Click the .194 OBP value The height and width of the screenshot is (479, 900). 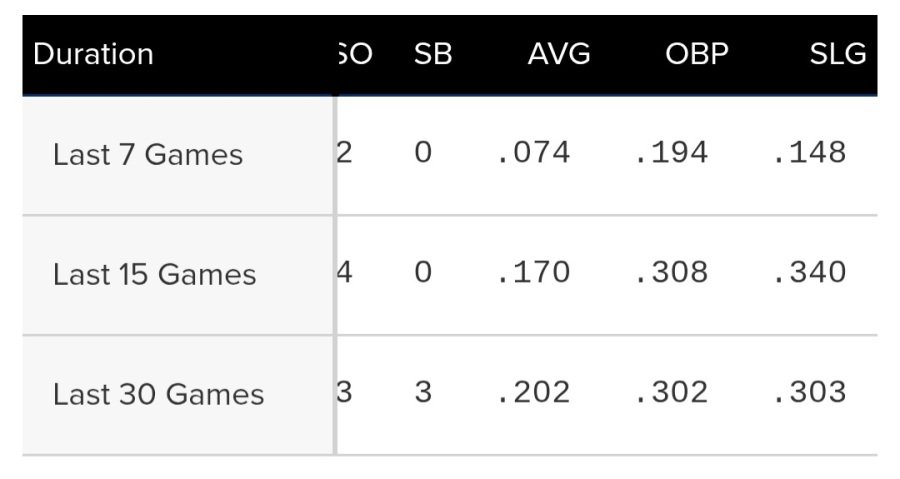[x=672, y=153]
